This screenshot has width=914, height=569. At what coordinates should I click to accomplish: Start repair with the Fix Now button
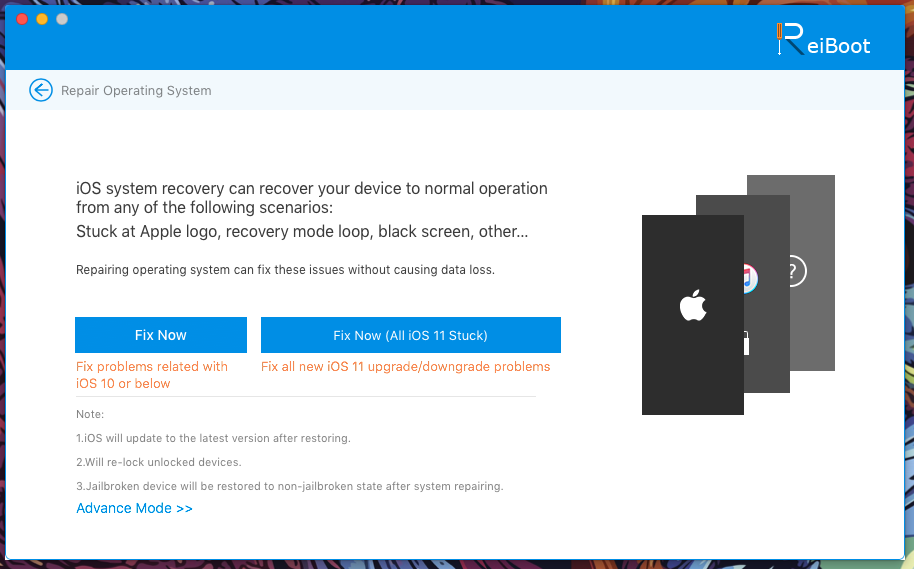coord(161,335)
